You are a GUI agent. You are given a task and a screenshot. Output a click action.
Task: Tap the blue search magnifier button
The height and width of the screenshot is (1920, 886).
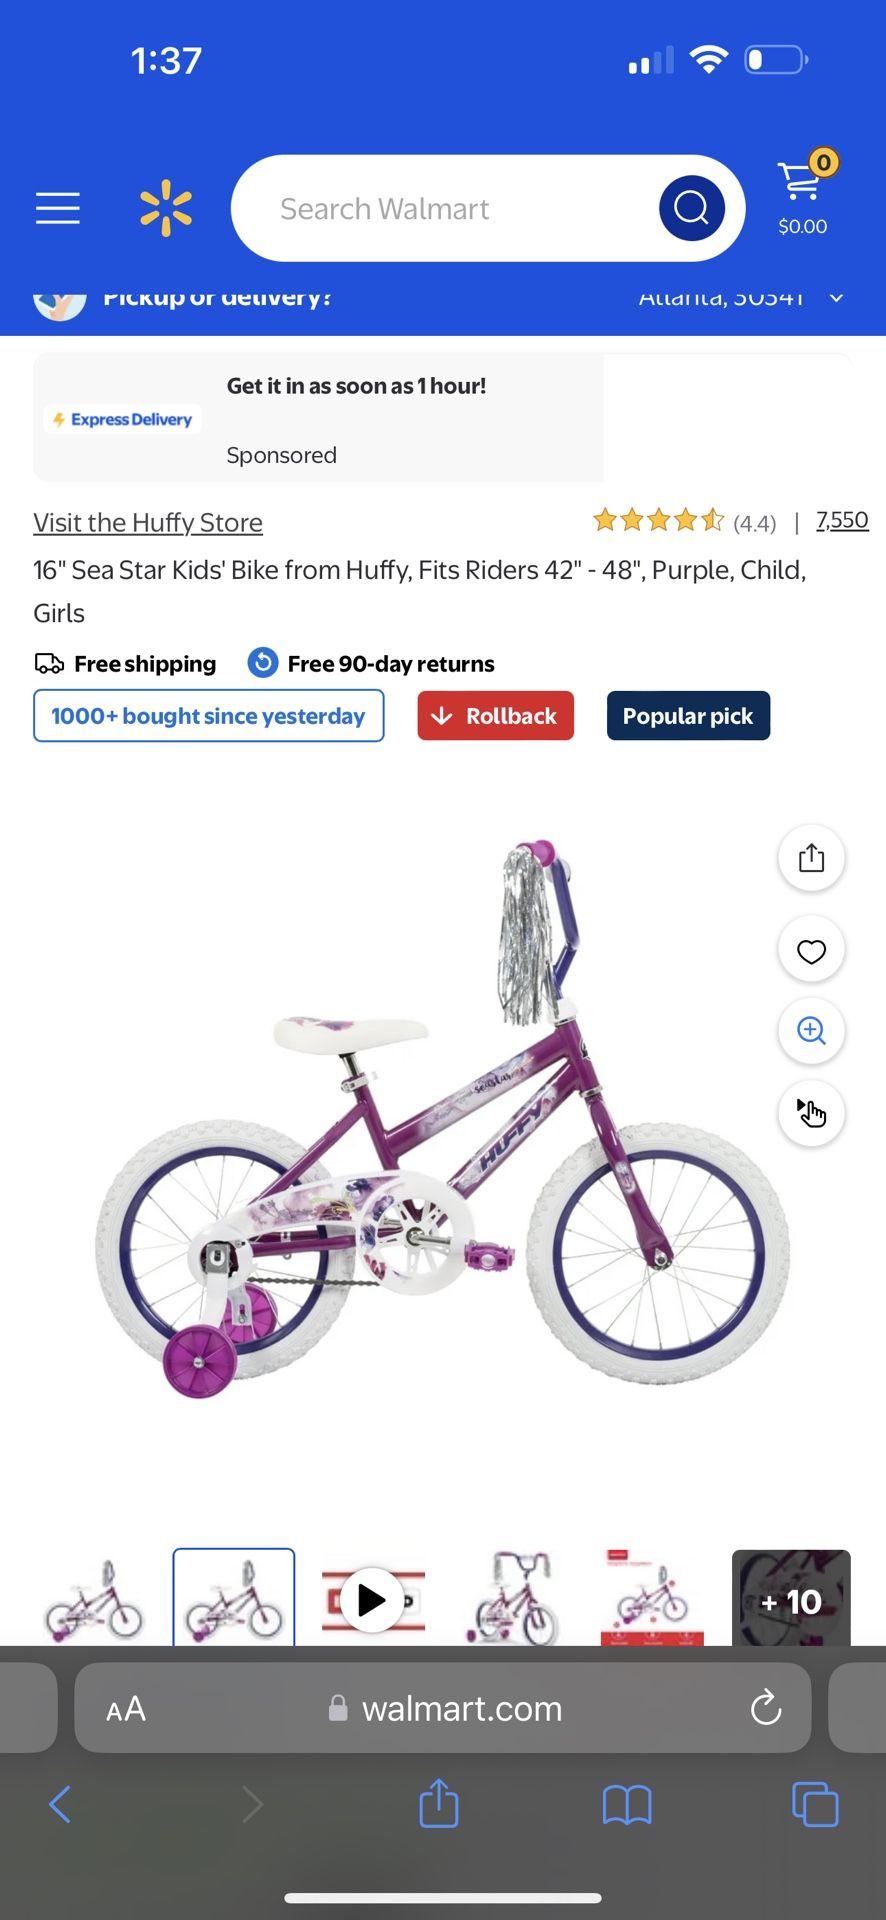(691, 208)
